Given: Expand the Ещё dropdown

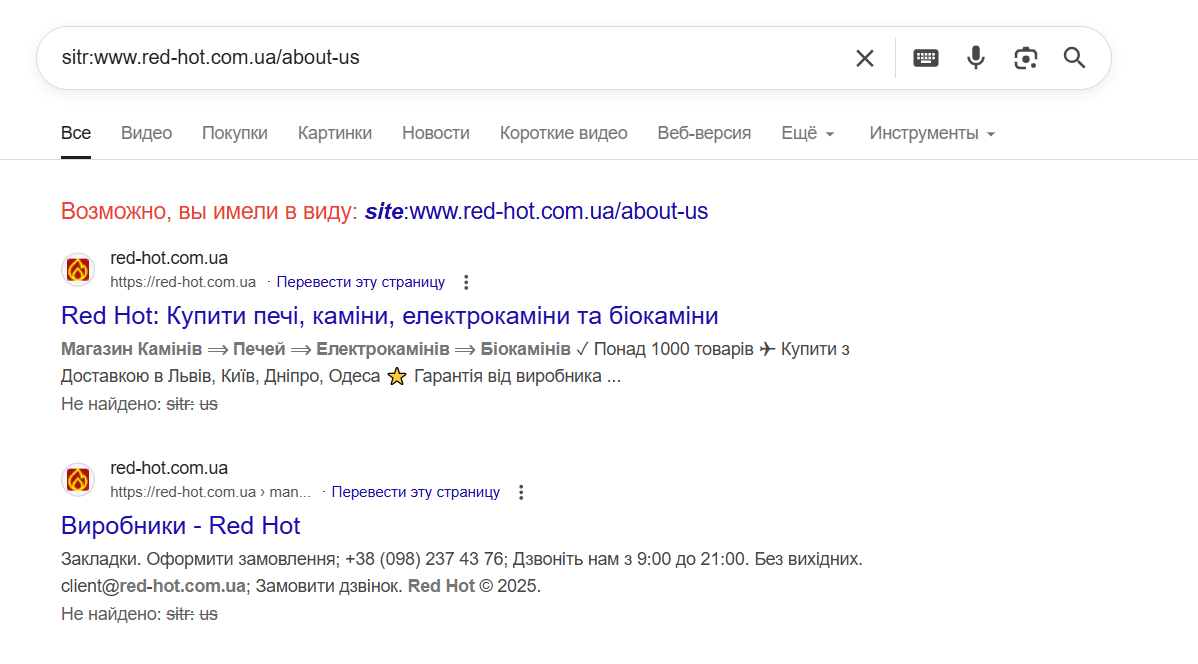Looking at the screenshot, I should [x=808, y=133].
